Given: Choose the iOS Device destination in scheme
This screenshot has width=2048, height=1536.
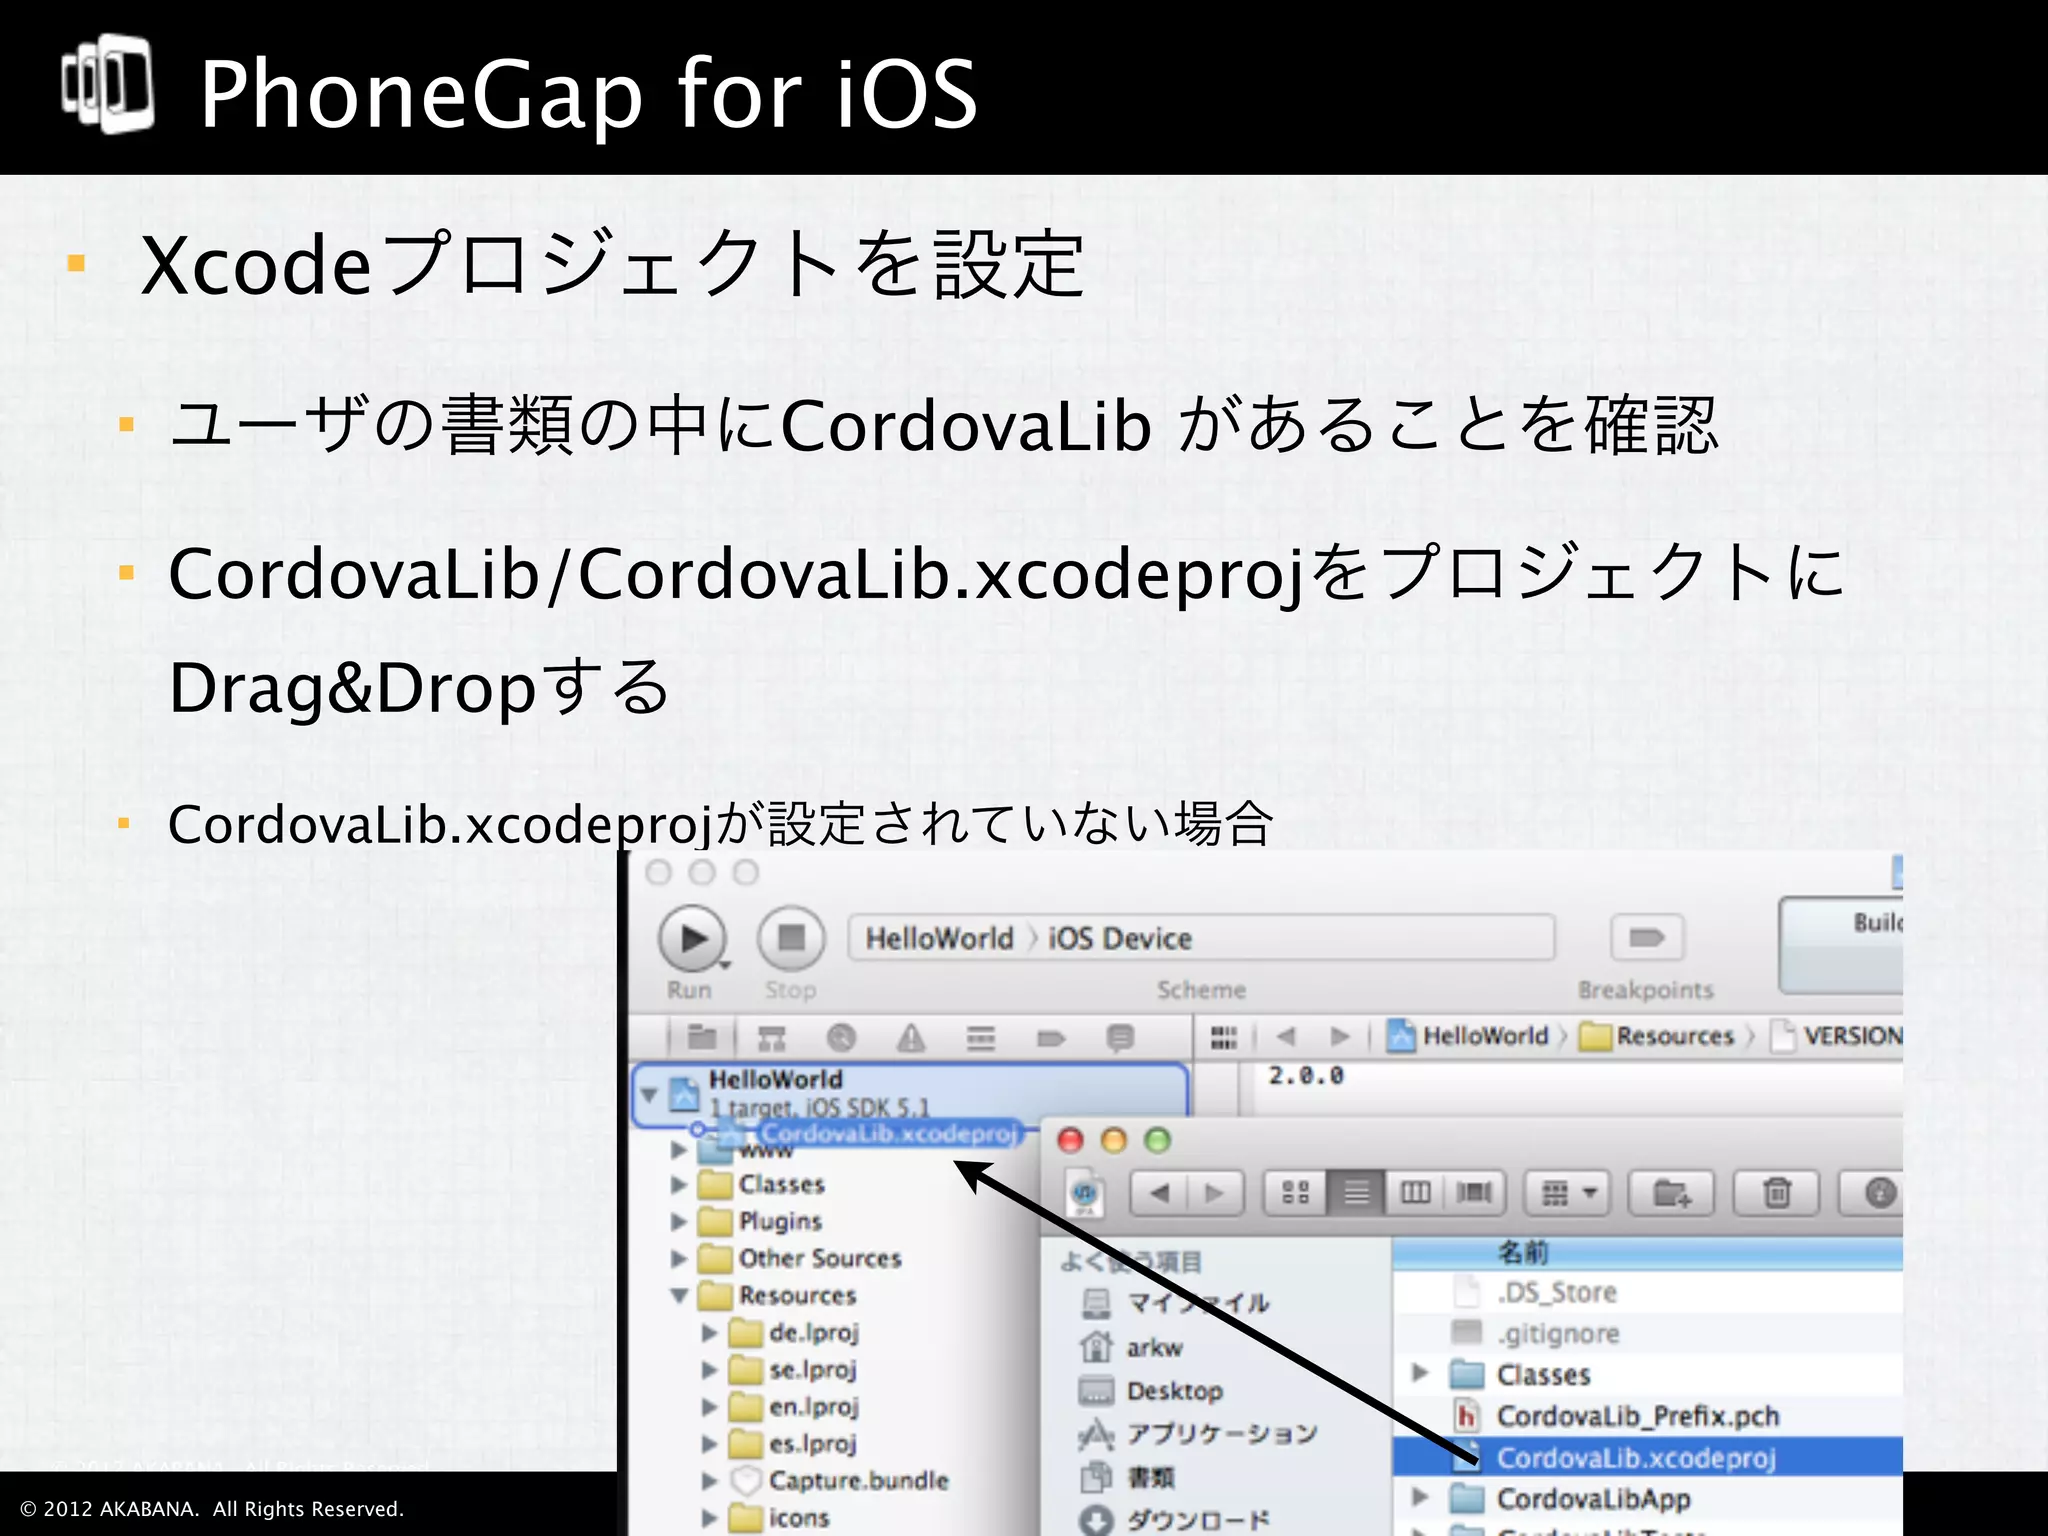Looking at the screenshot, I should [x=1120, y=938].
